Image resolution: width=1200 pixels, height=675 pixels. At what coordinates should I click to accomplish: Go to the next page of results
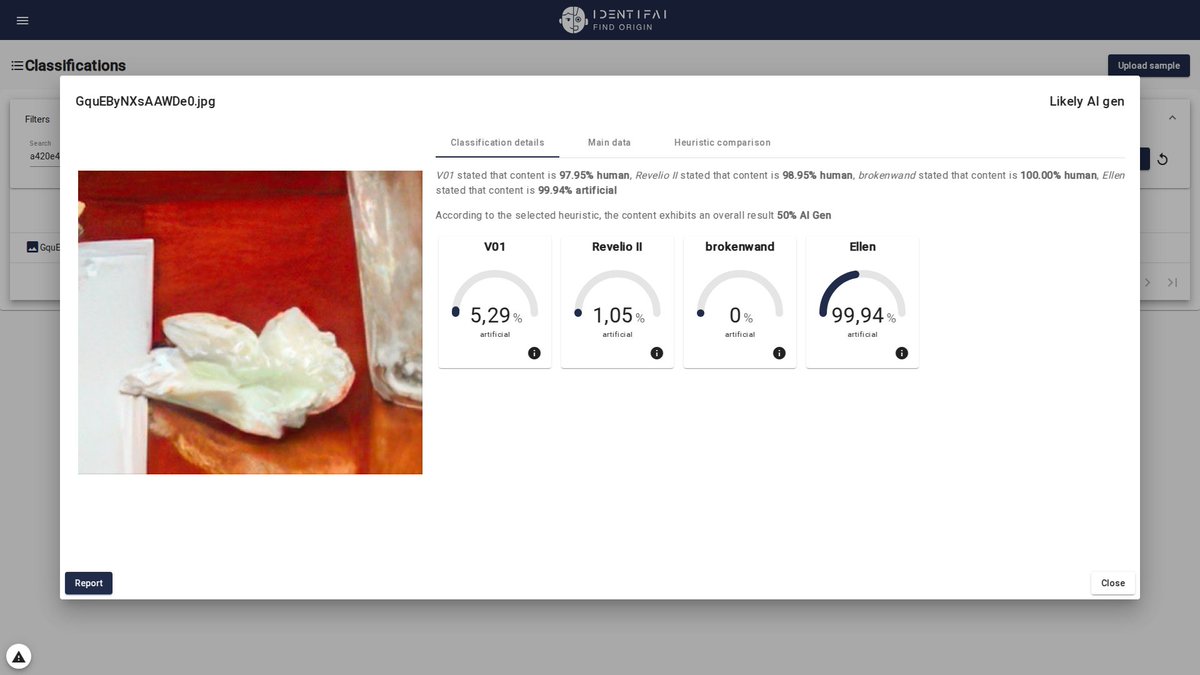click(x=1147, y=282)
